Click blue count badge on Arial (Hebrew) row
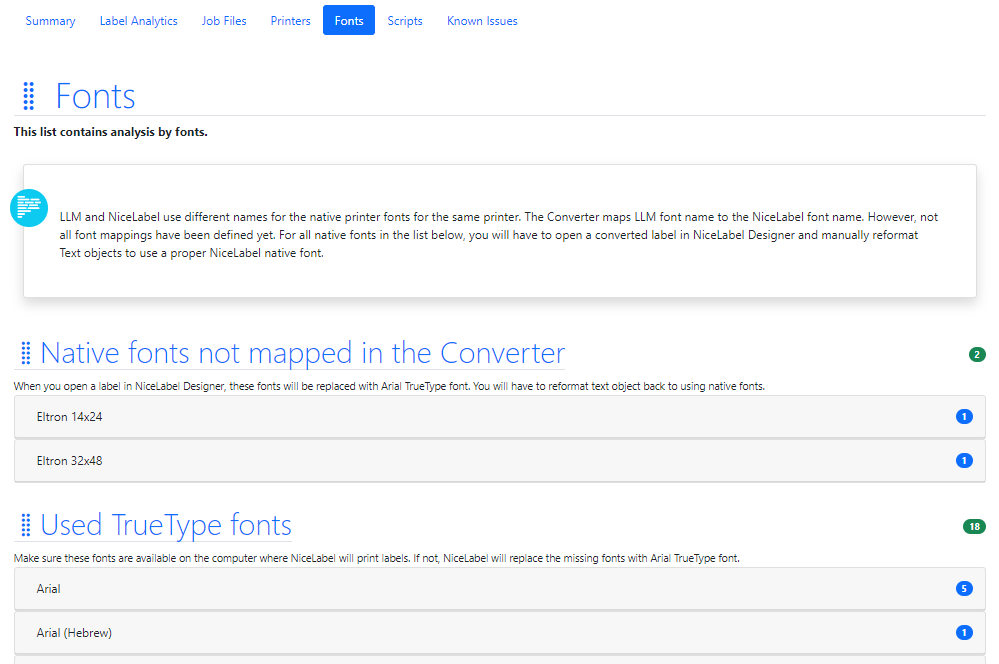Viewport: 999px width, 664px height. (x=964, y=633)
